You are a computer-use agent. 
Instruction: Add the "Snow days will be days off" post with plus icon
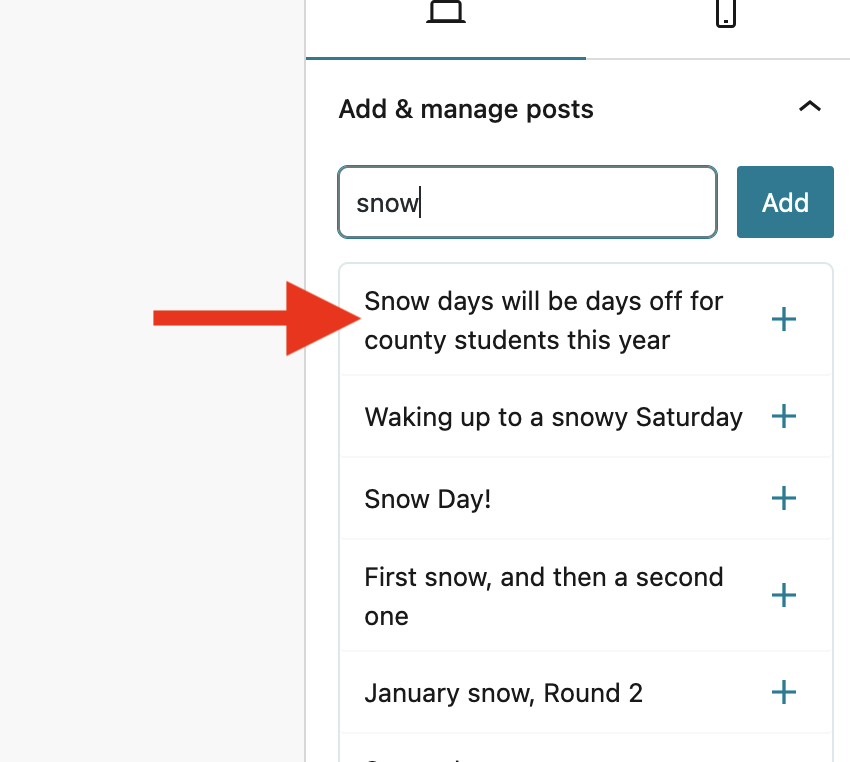(784, 320)
